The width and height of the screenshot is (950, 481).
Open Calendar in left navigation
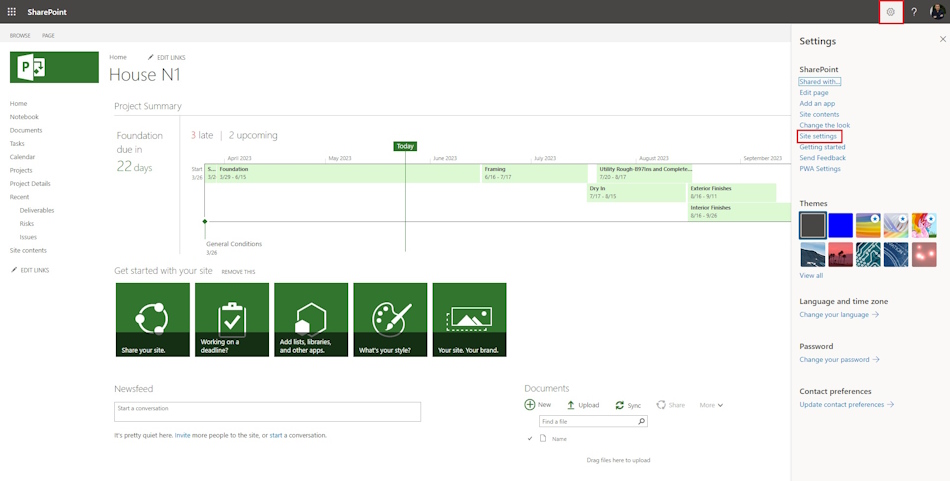pyautogui.click(x=22, y=157)
